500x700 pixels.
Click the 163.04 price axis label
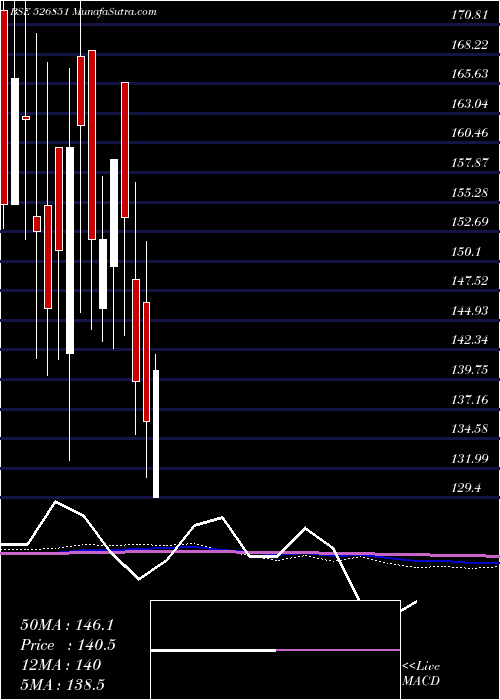click(x=470, y=104)
